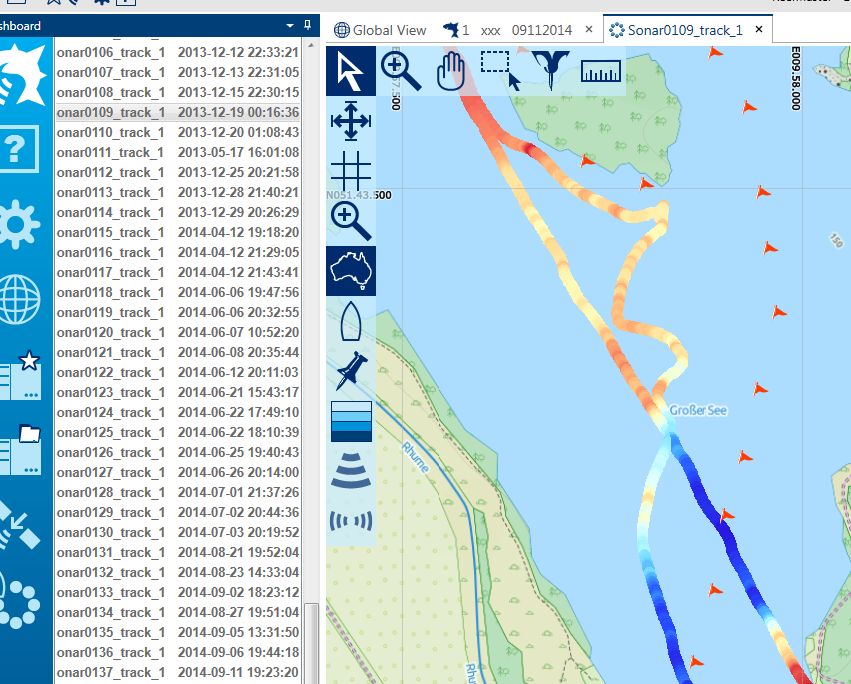The width and height of the screenshot is (851, 684).
Task: Select the arrow pointer tool
Action: [351, 71]
